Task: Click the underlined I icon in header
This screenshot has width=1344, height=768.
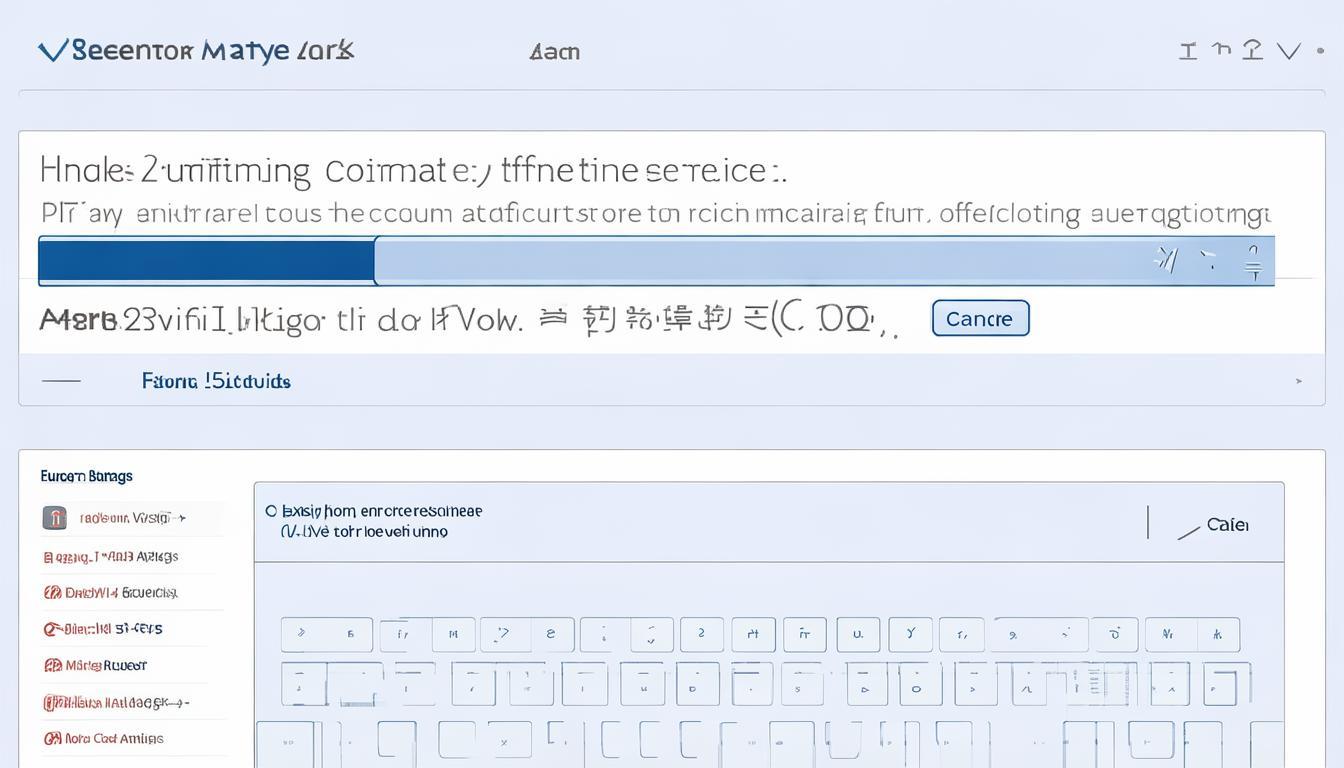Action: (x=1188, y=51)
